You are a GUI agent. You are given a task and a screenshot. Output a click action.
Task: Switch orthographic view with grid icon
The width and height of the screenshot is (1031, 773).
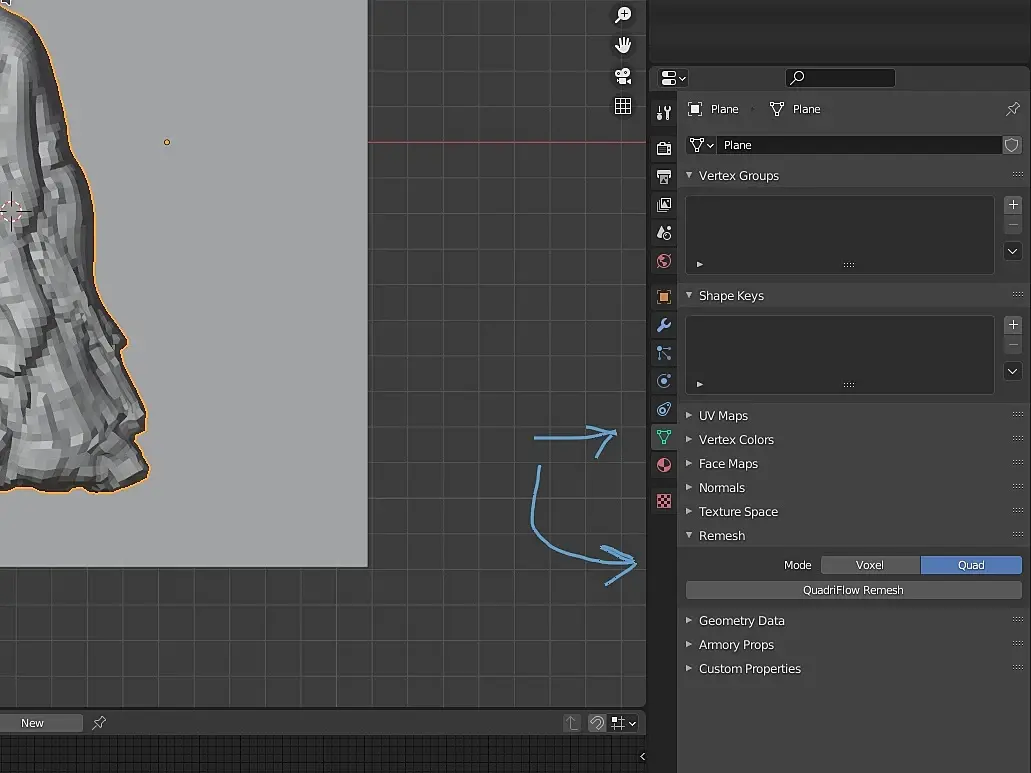[623, 106]
